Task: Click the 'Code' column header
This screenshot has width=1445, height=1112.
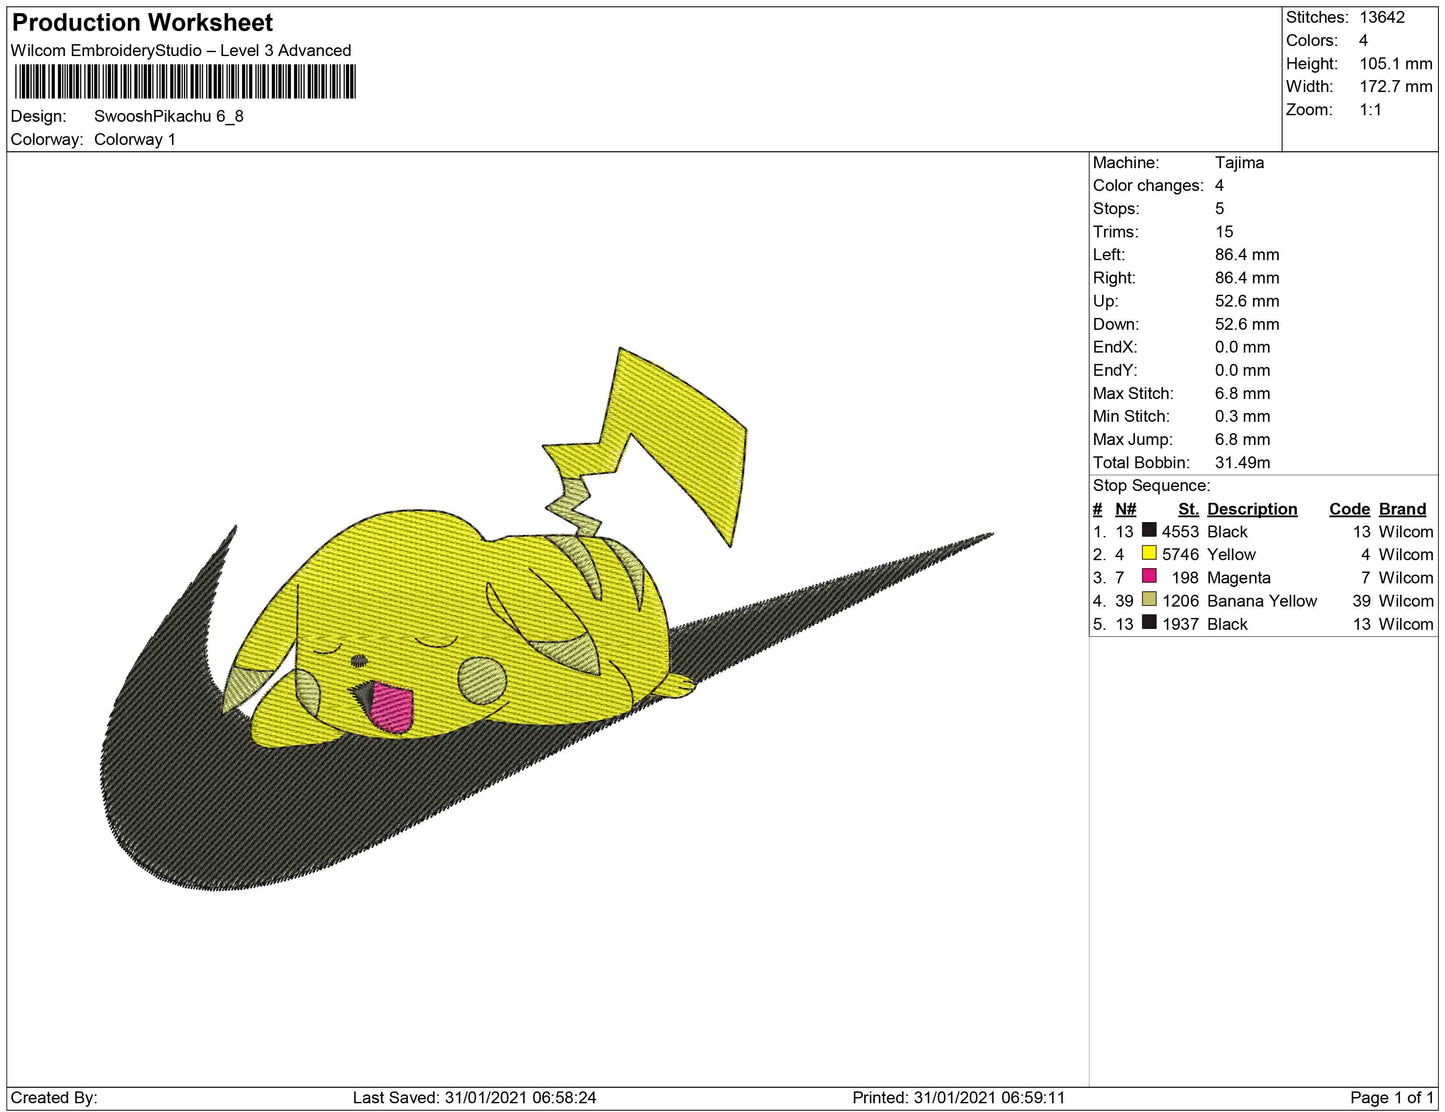Action: [1349, 509]
